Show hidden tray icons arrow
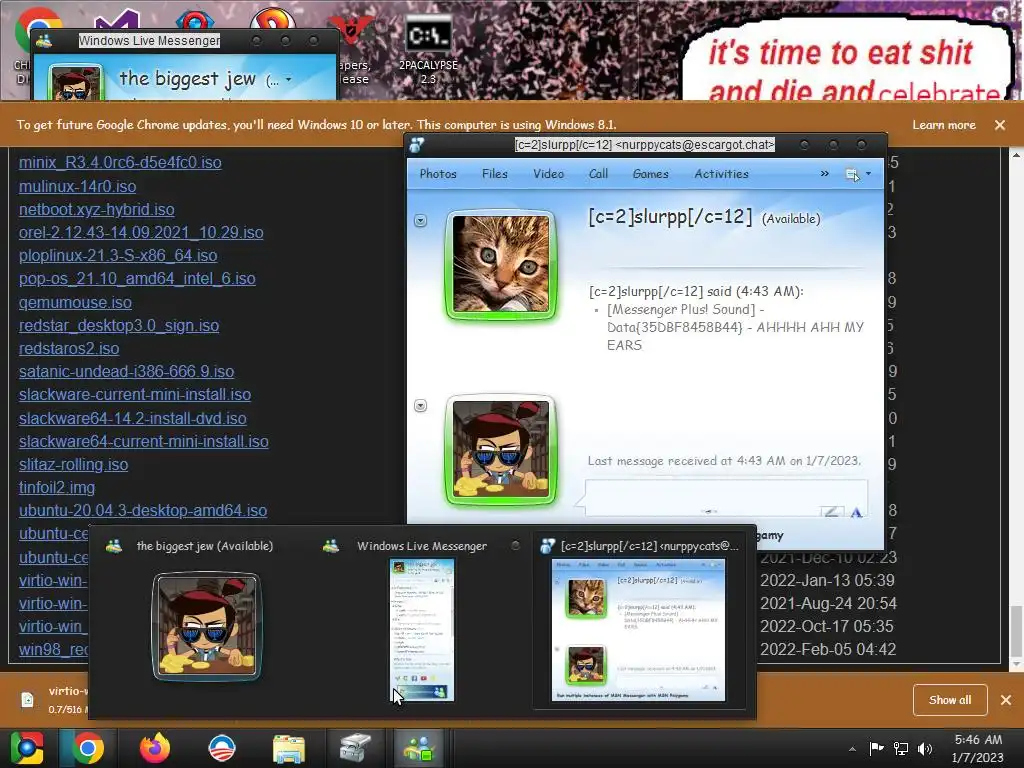1024x768 pixels. point(852,749)
